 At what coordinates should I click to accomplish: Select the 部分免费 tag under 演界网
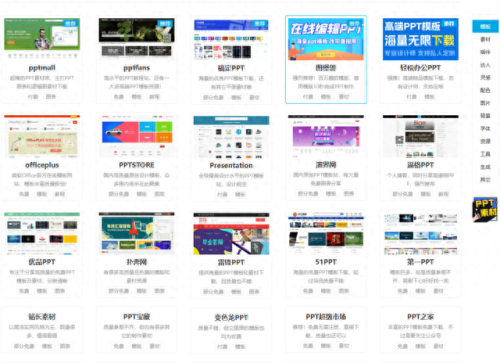point(308,194)
